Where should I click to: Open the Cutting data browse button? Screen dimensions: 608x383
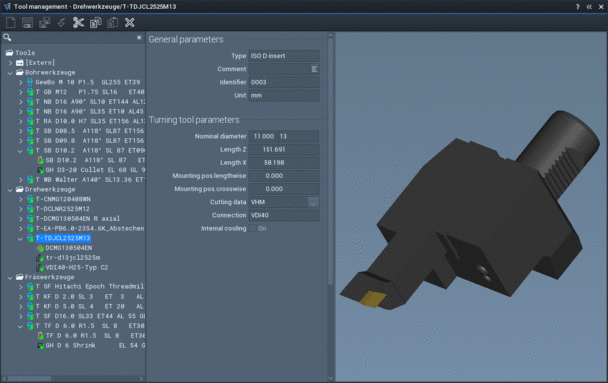[313, 202]
